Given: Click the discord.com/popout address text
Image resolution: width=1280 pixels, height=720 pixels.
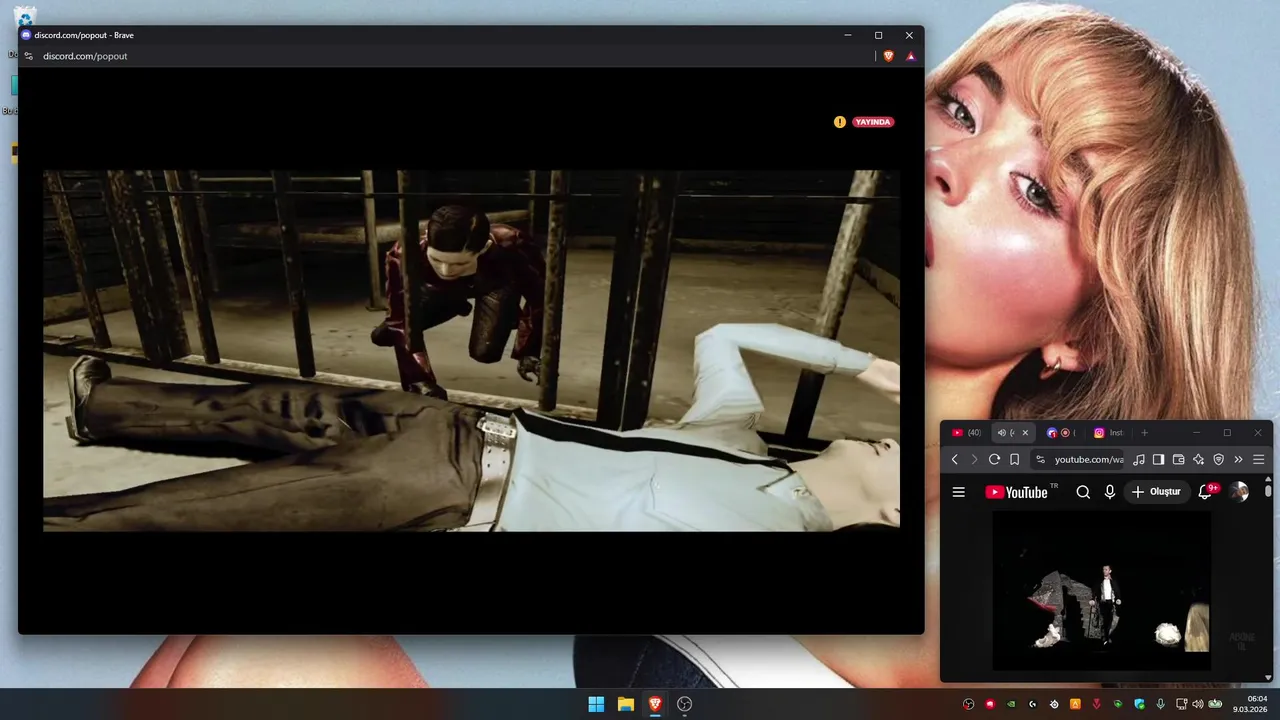Looking at the screenshot, I should point(85,56).
